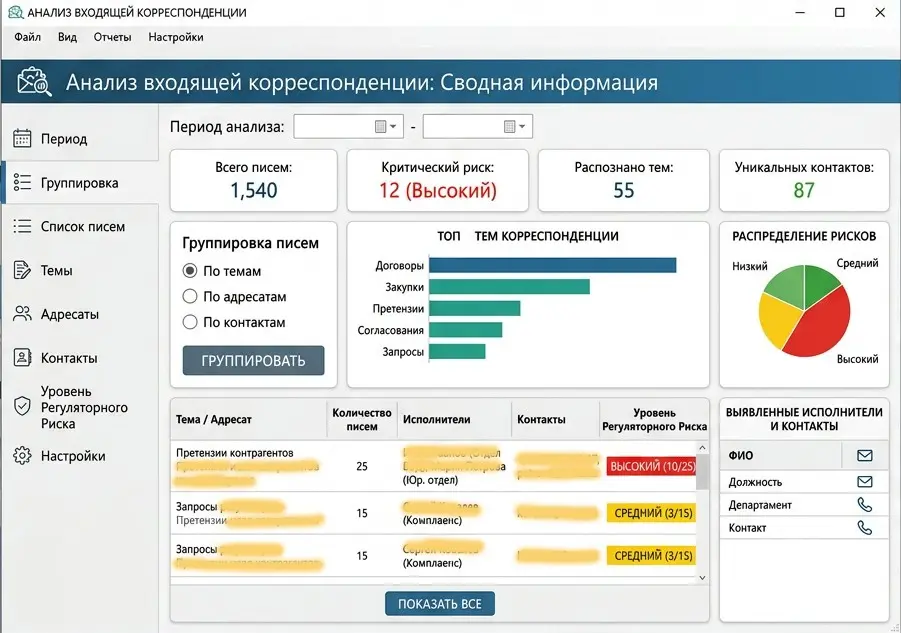This screenshot has height=633, width=901.
Task: Click the Согласования bar in the chart
Action: click(465, 330)
